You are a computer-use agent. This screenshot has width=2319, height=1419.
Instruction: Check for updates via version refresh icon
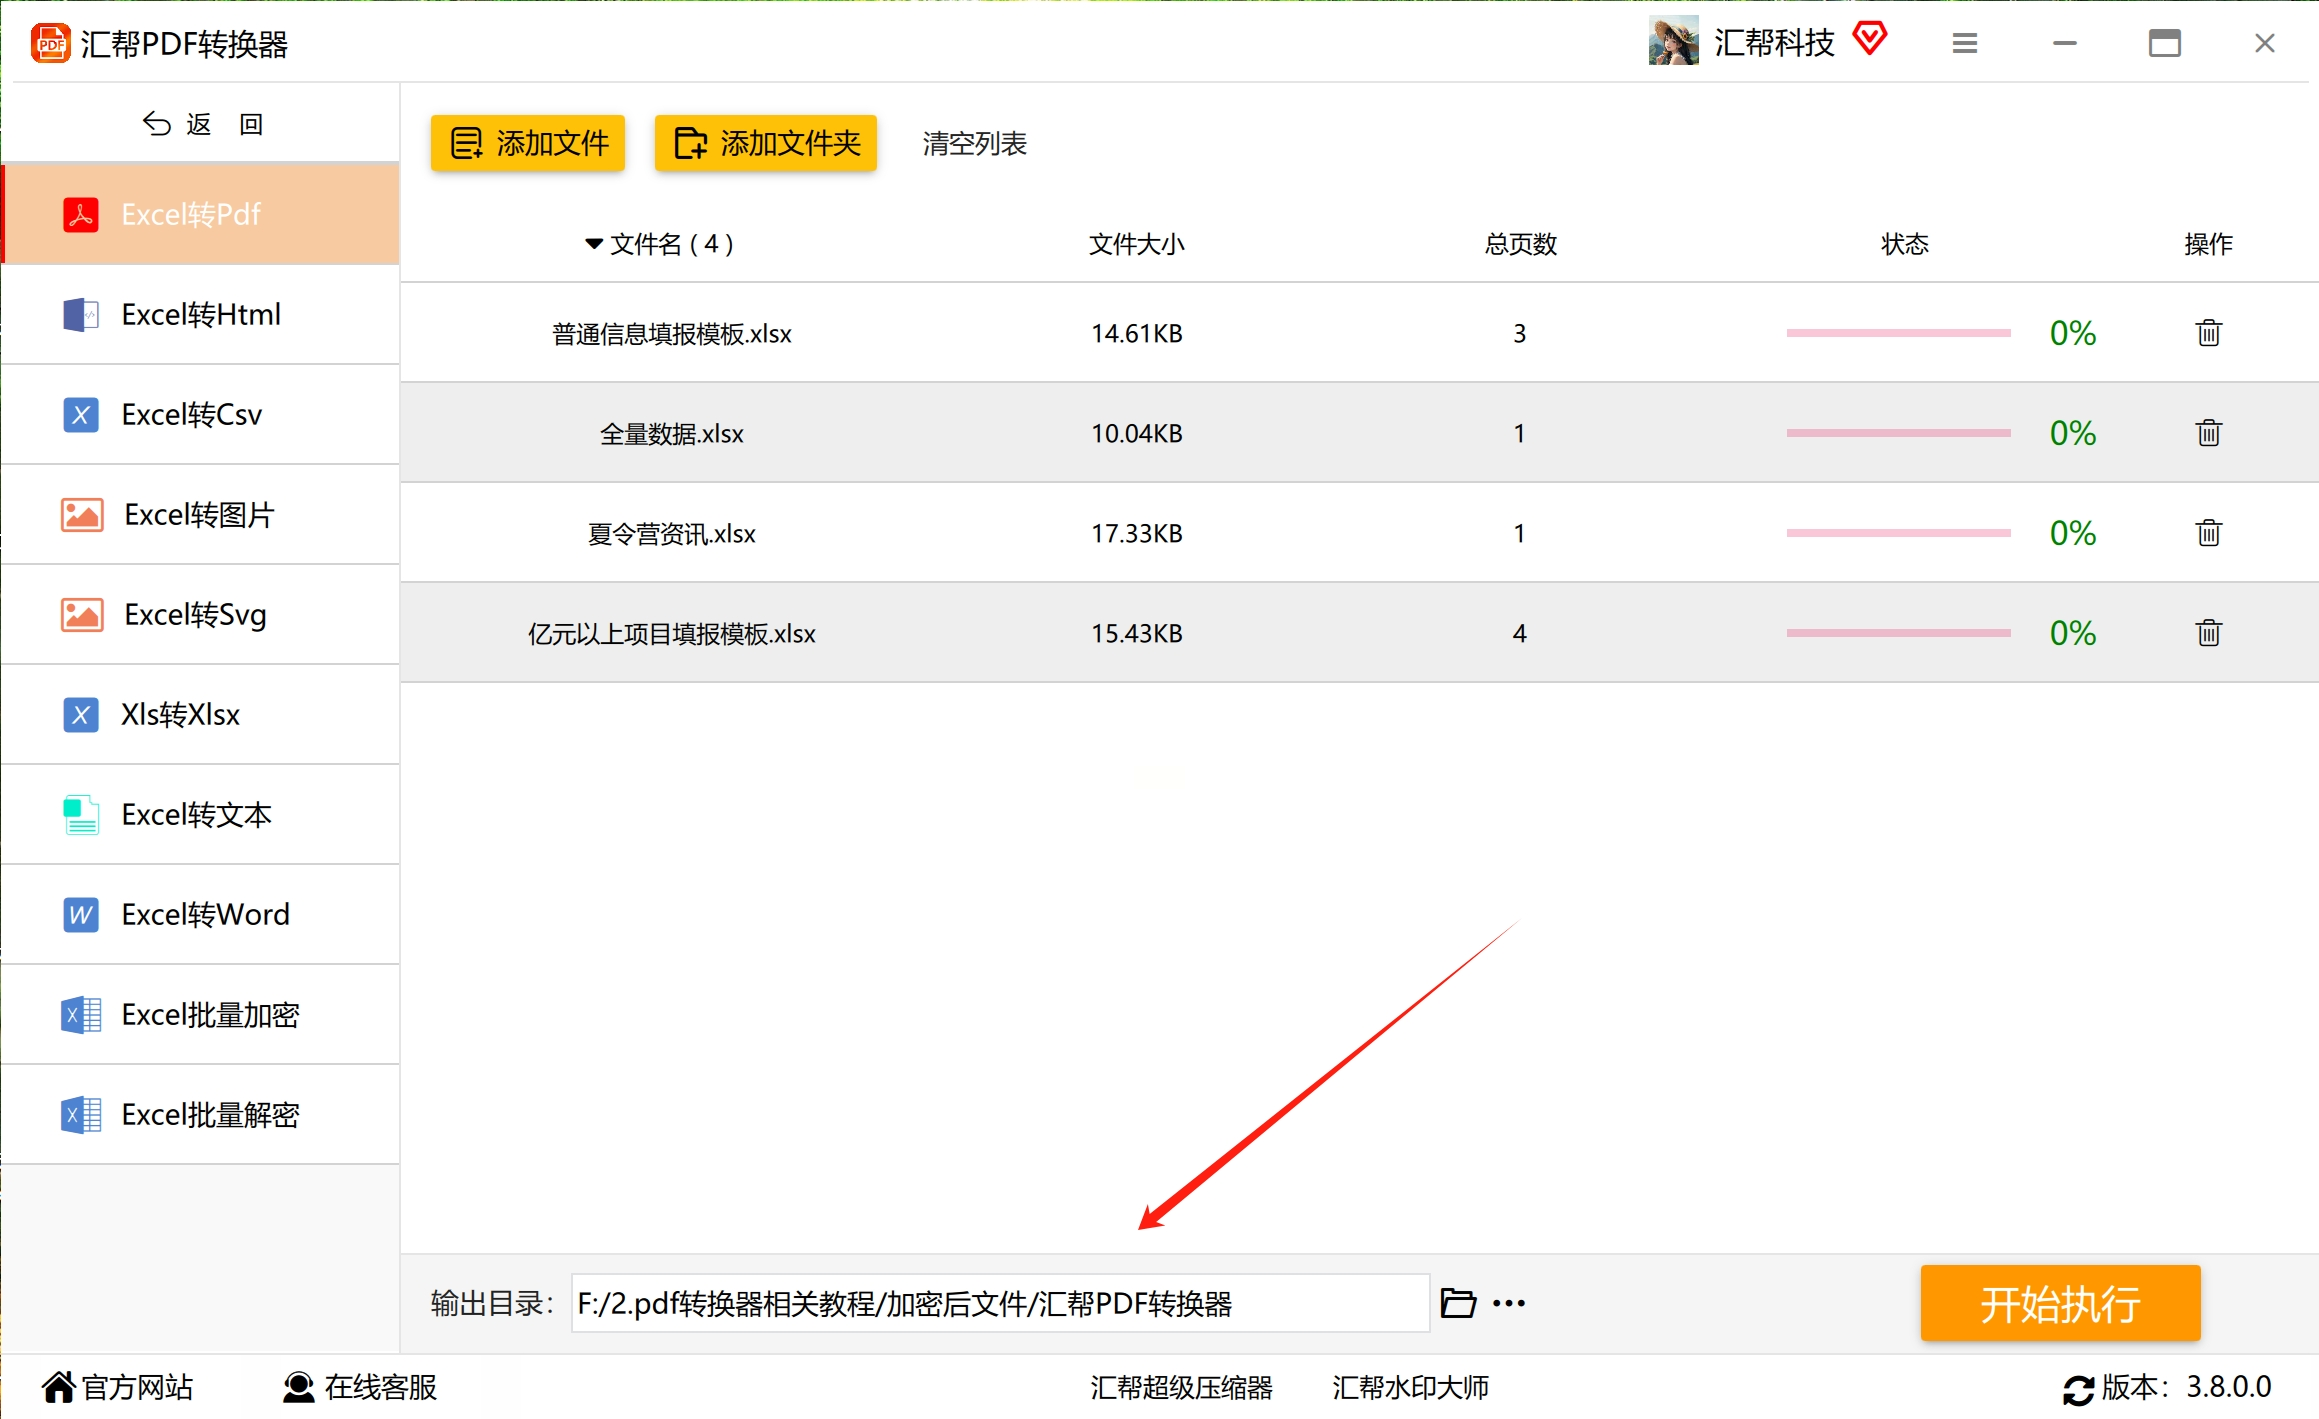[x=2078, y=1389]
